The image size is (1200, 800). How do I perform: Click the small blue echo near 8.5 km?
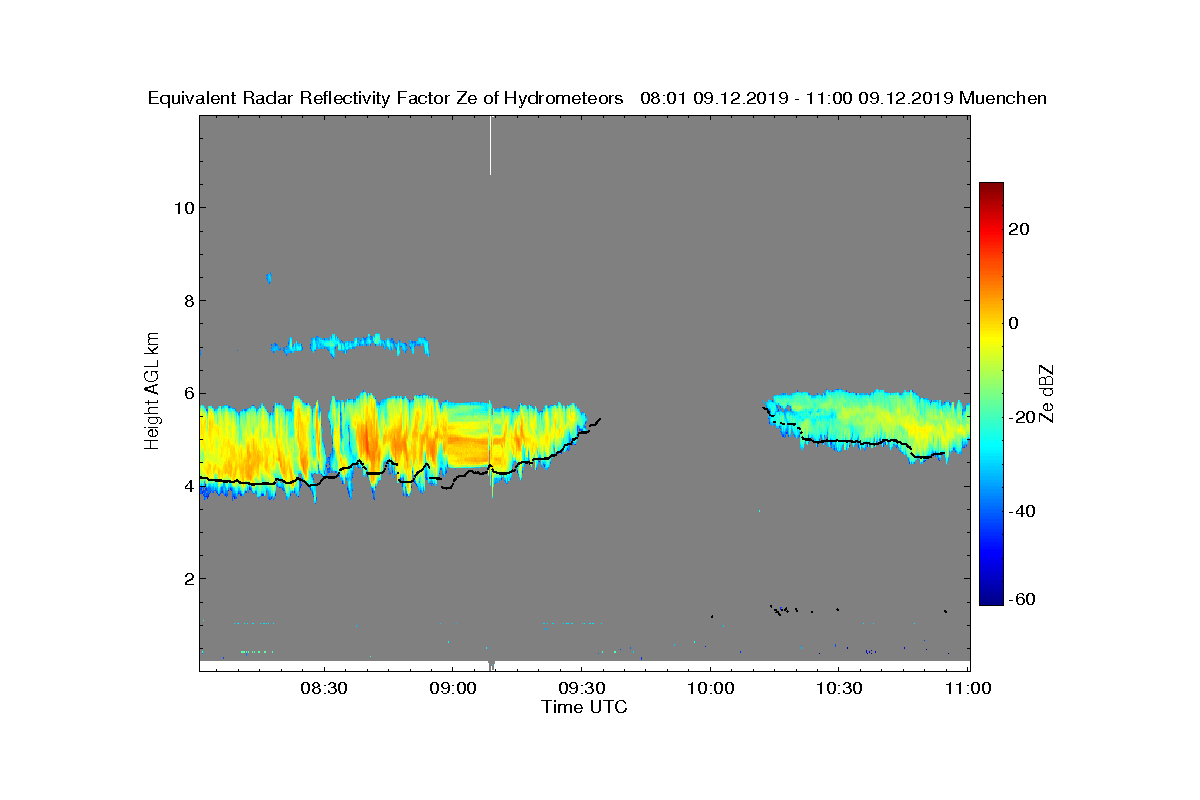(269, 278)
